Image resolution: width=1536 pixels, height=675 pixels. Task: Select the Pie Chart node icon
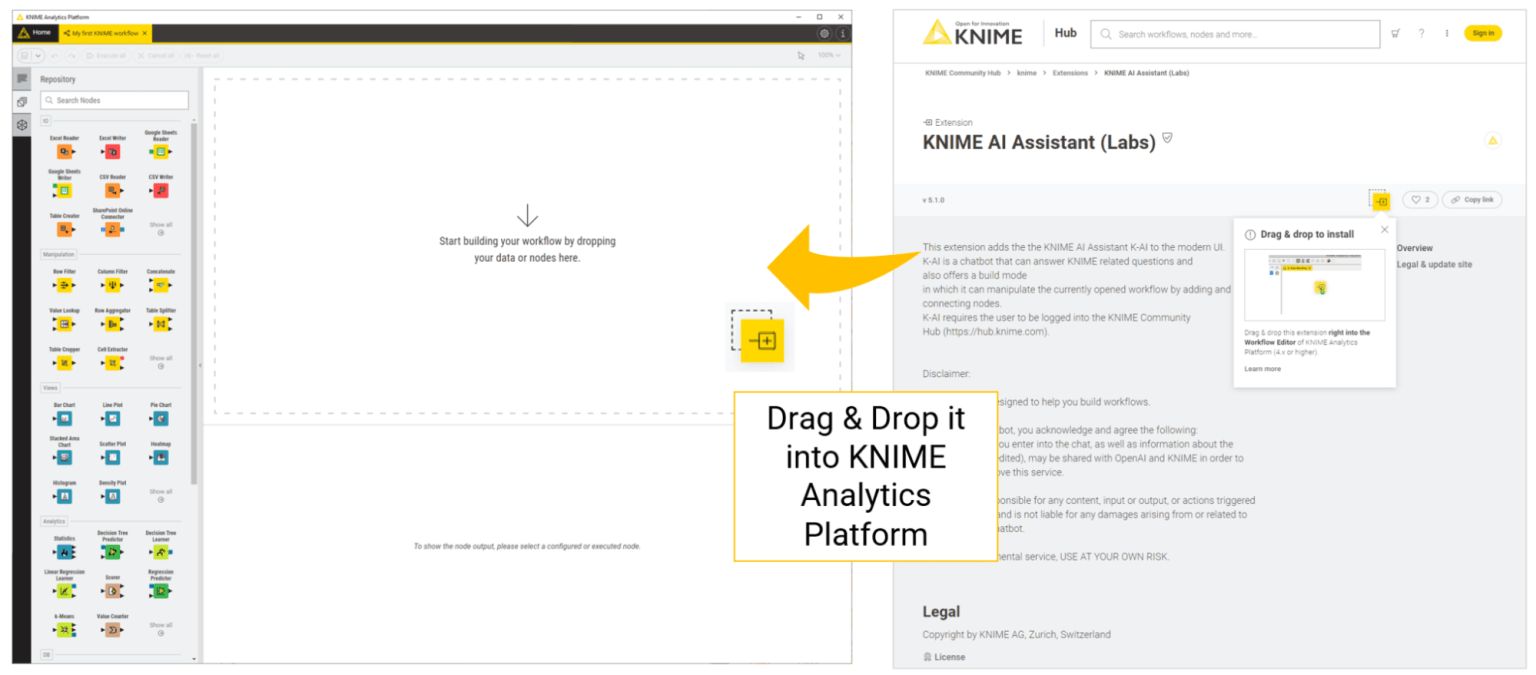(x=160, y=419)
